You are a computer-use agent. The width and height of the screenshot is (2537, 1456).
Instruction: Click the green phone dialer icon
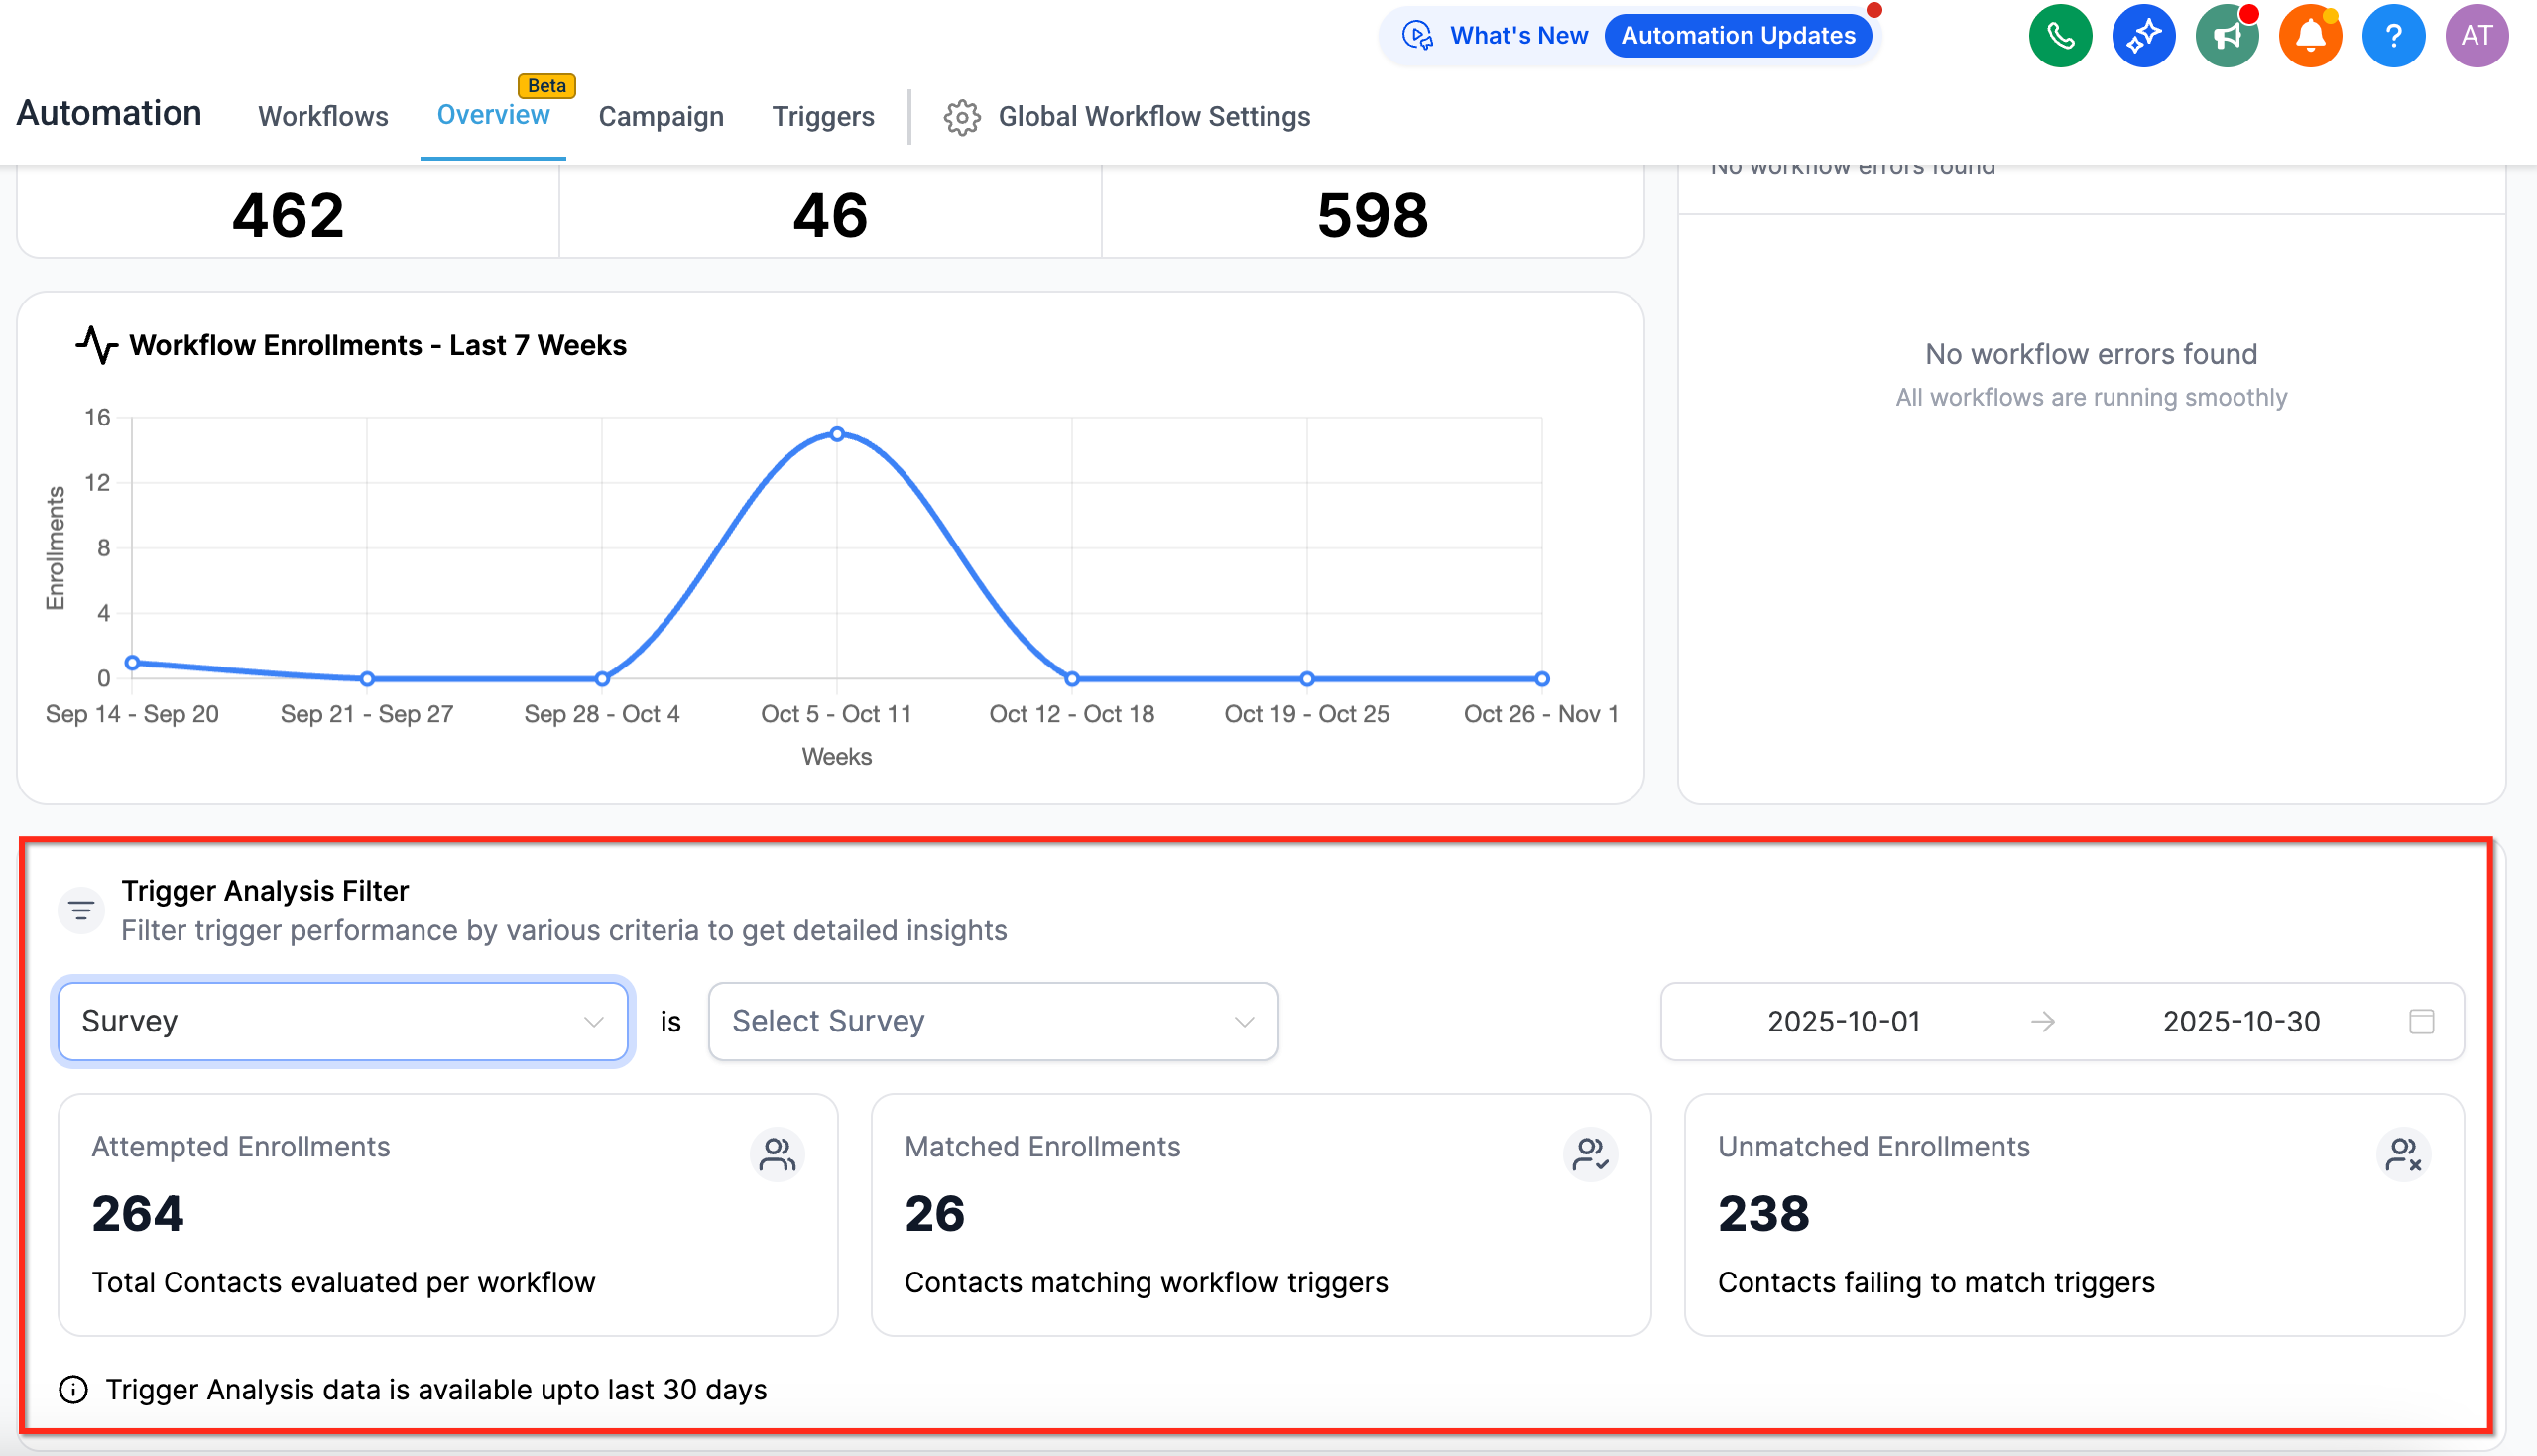[x=2060, y=36]
